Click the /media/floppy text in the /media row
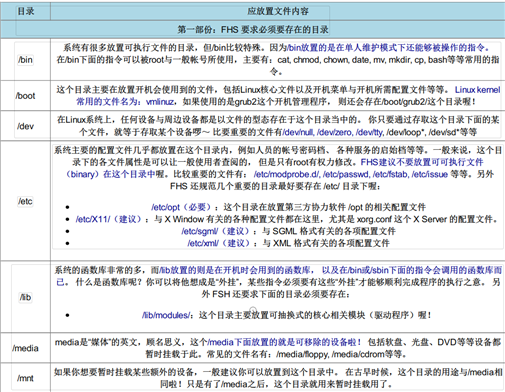The image size is (505, 392). tap(302, 354)
